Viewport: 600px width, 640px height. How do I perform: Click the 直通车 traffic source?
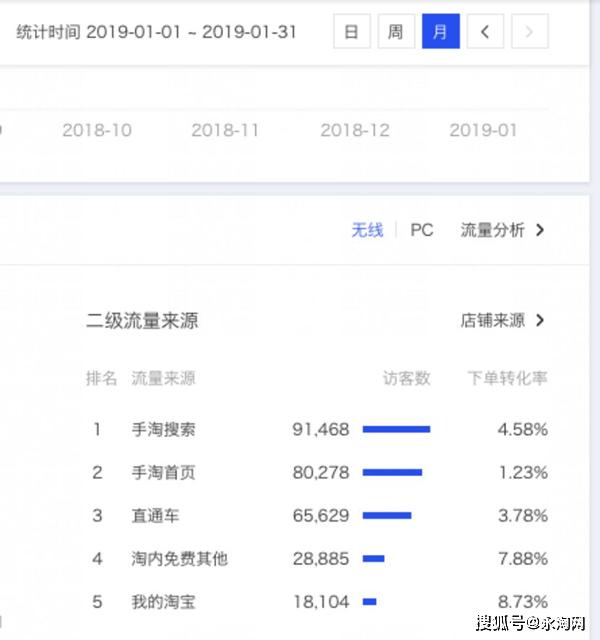[156, 516]
